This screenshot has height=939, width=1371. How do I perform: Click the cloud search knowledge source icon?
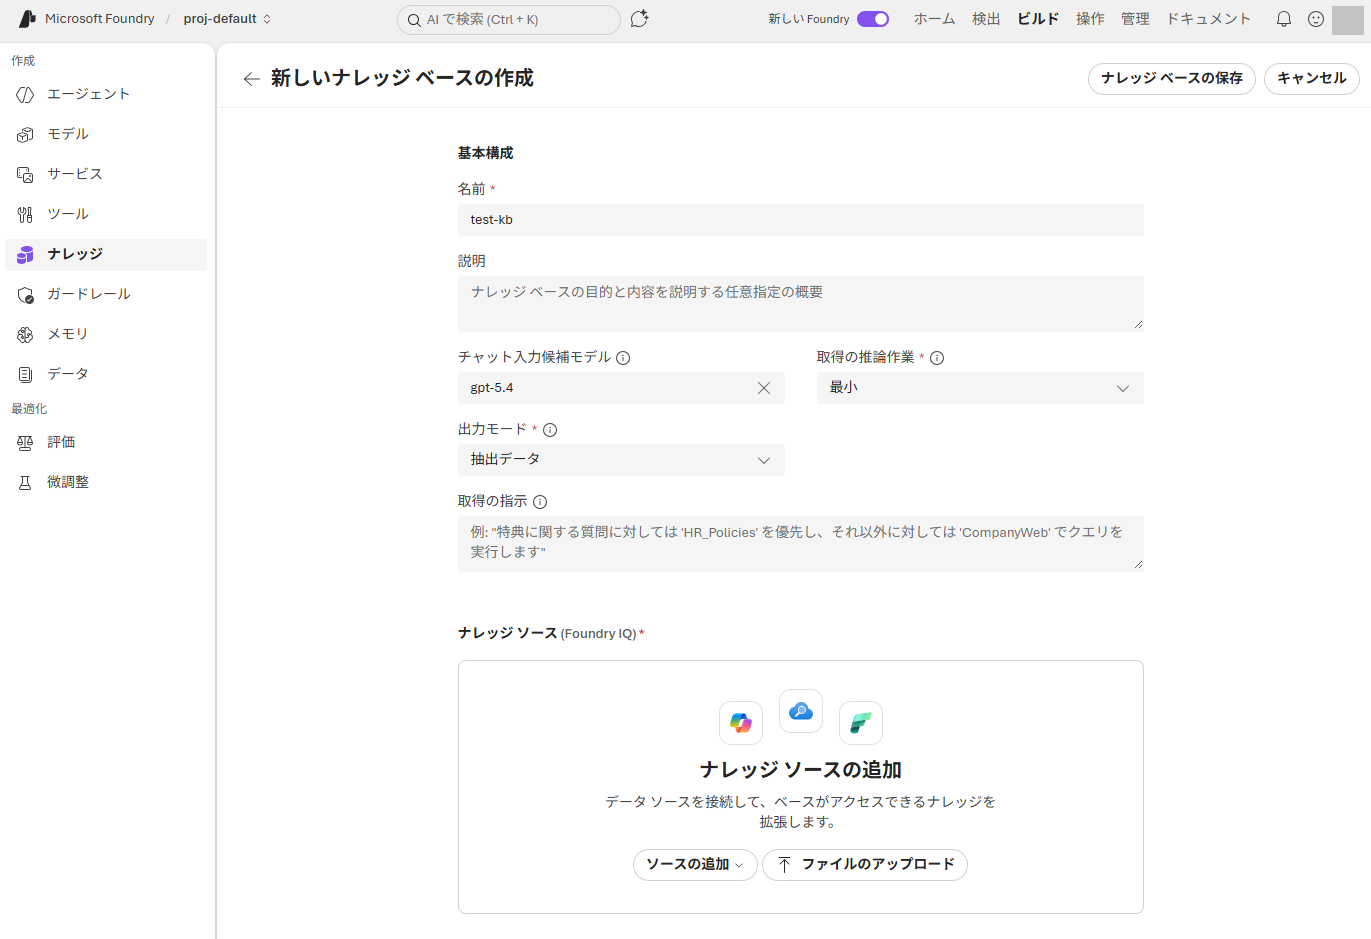pyautogui.click(x=801, y=711)
